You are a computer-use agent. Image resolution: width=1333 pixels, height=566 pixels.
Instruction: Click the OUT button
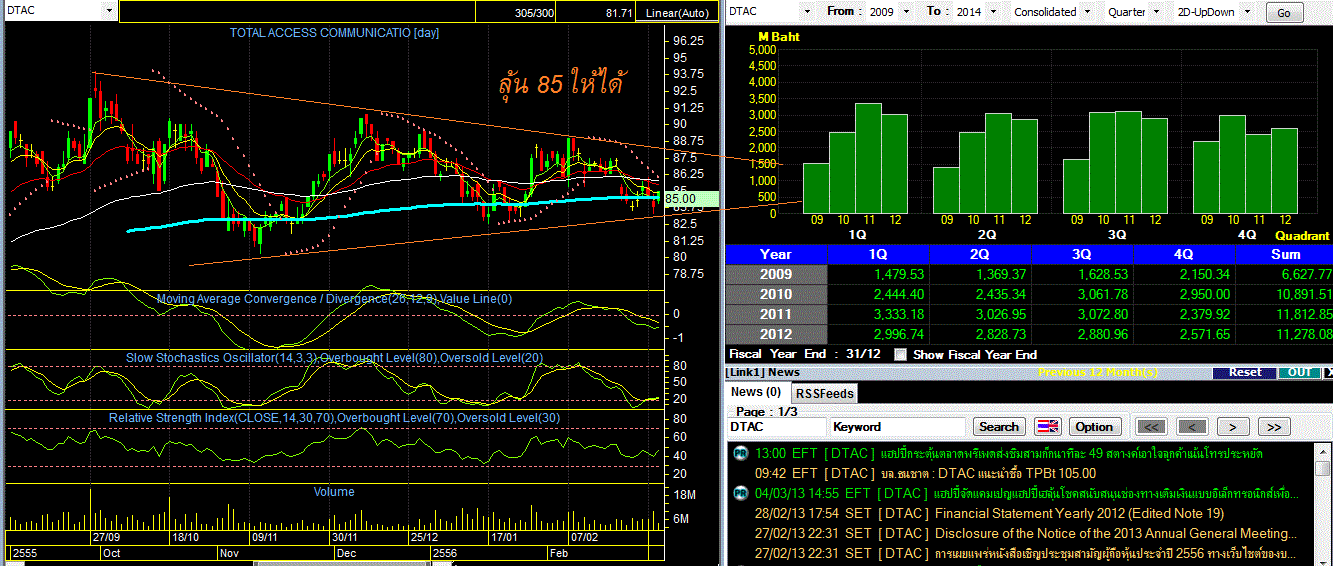[1299, 372]
